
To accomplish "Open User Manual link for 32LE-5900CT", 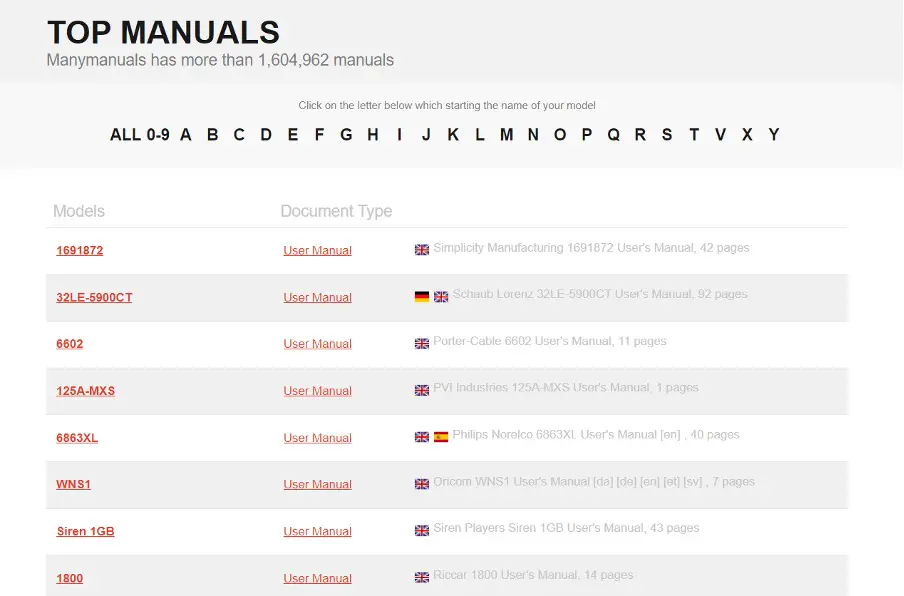I will 318,297.
